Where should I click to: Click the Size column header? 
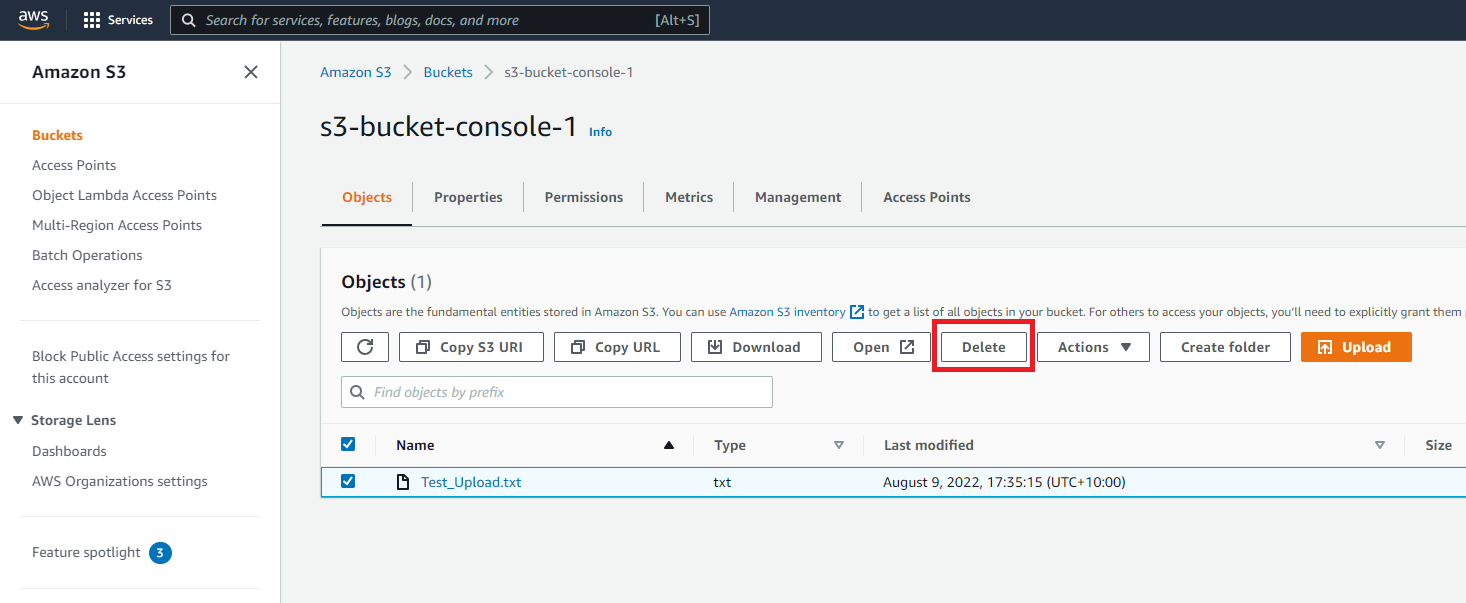click(x=1438, y=445)
